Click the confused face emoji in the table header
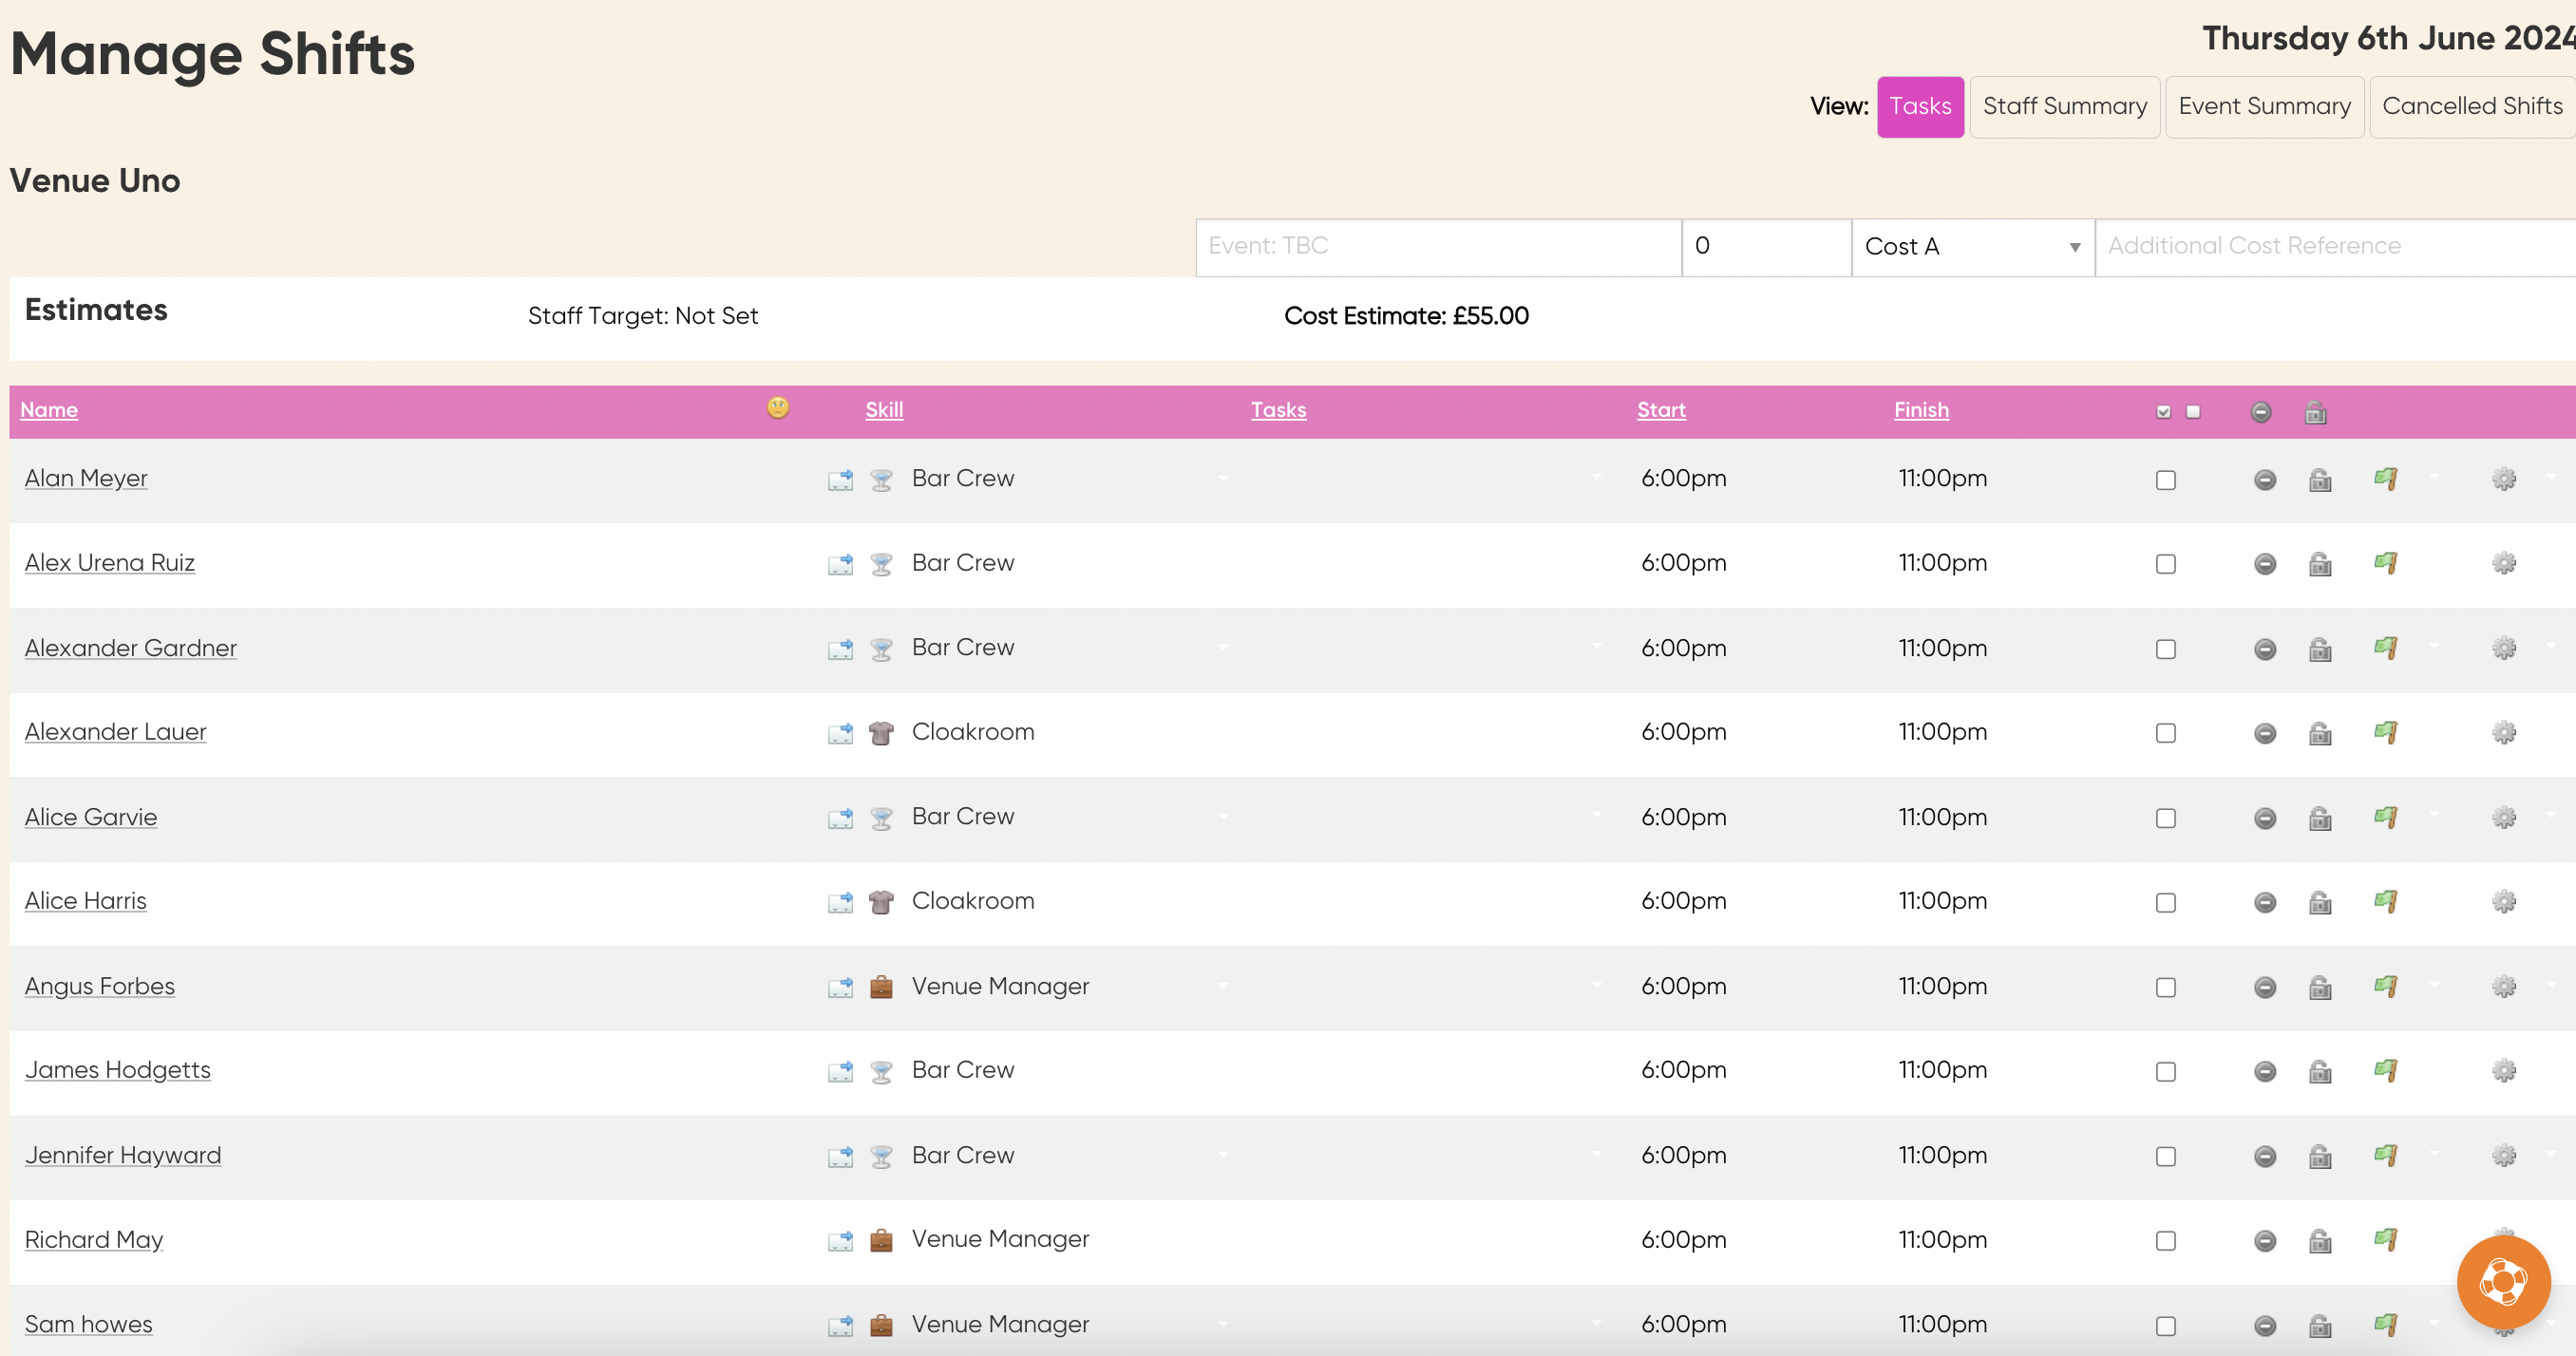Image resolution: width=2576 pixels, height=1356 pixels. (776, 408)
